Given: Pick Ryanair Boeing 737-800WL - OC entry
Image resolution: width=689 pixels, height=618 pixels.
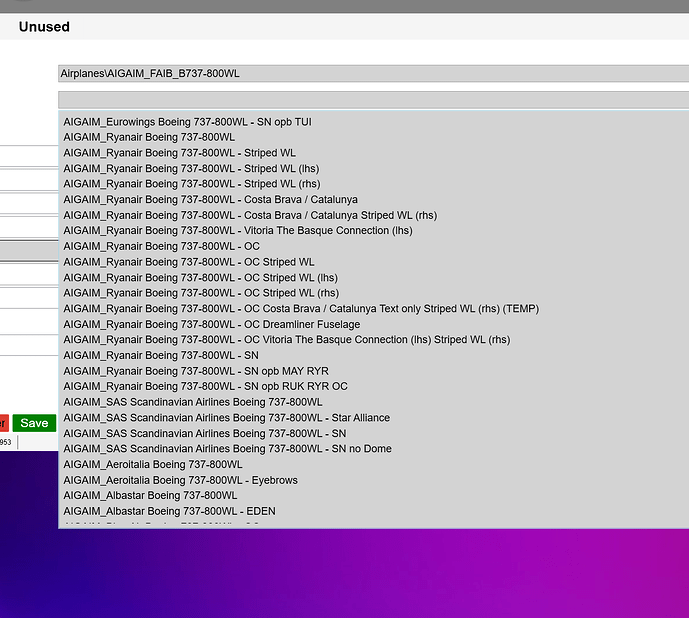Looking at the screenshot, I should point(161,246).
